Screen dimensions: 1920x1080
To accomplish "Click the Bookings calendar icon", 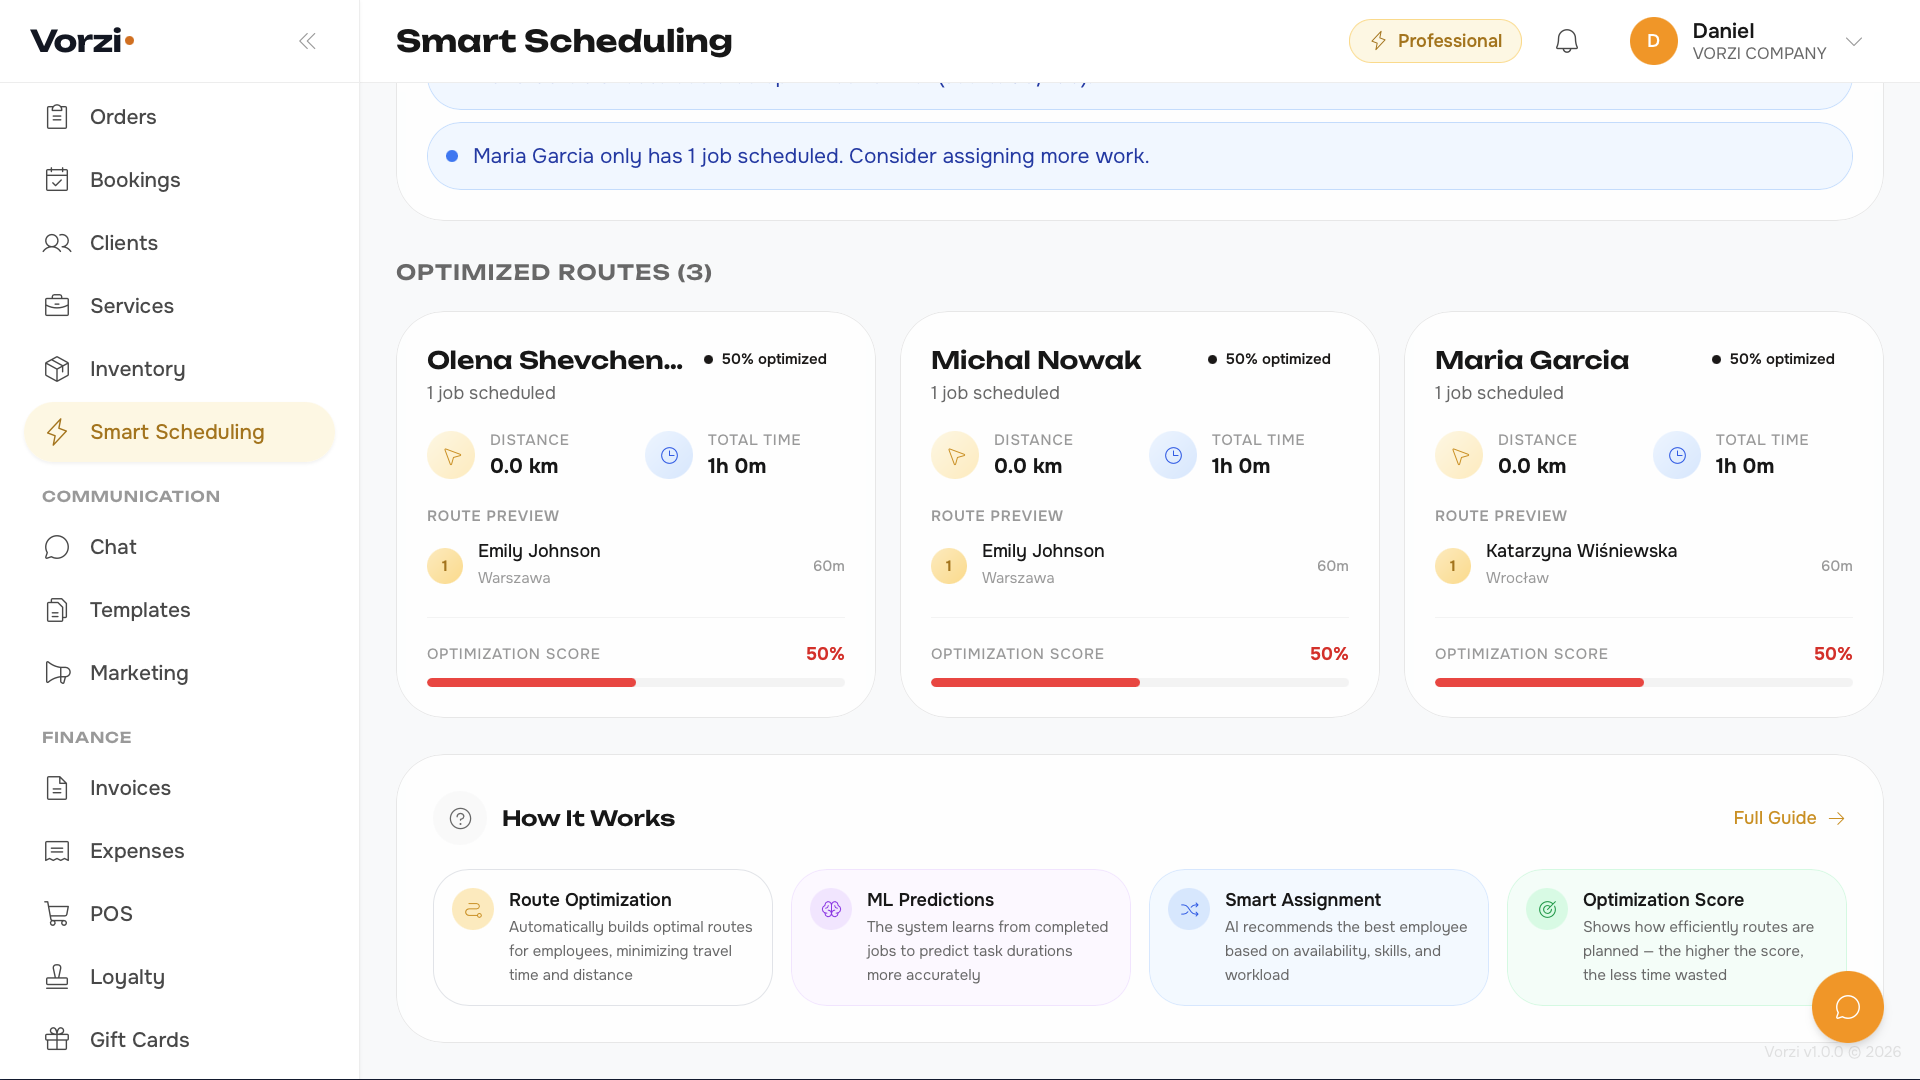I will (x=57, y=180).
